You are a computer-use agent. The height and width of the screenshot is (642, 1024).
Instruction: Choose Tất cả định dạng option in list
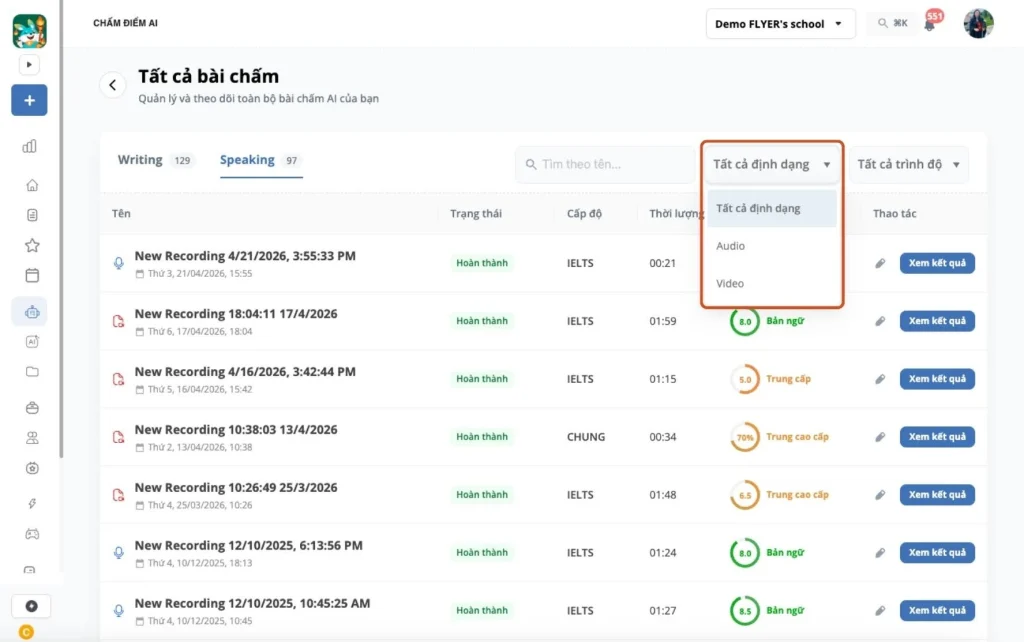click(x=772, y=208)
